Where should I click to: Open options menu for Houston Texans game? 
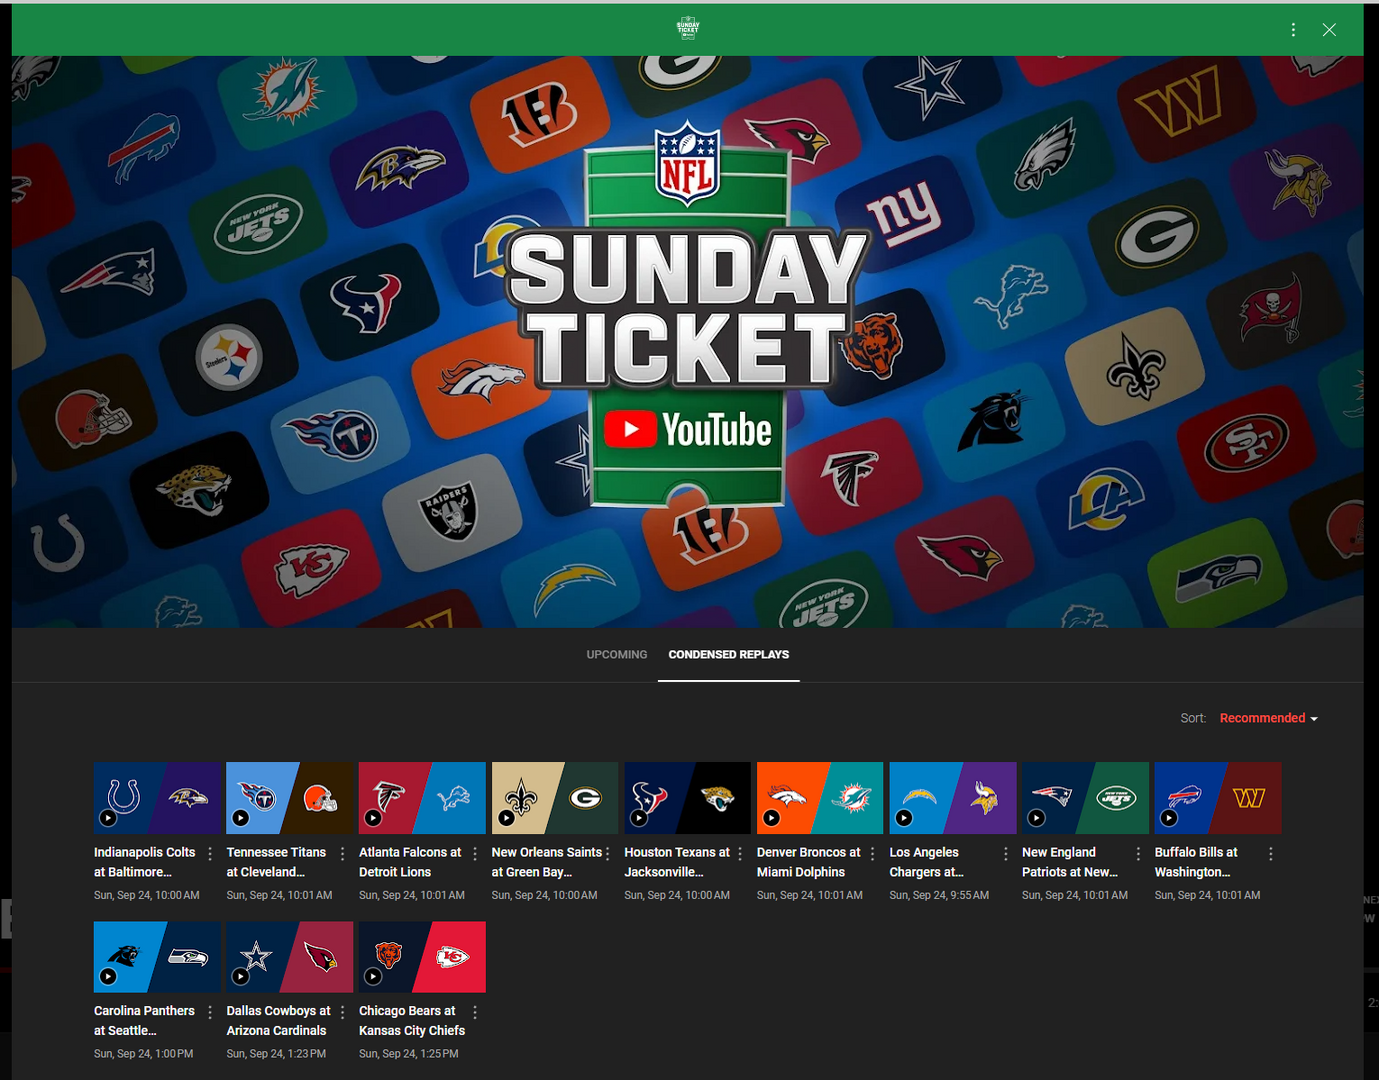coord(740,853)
